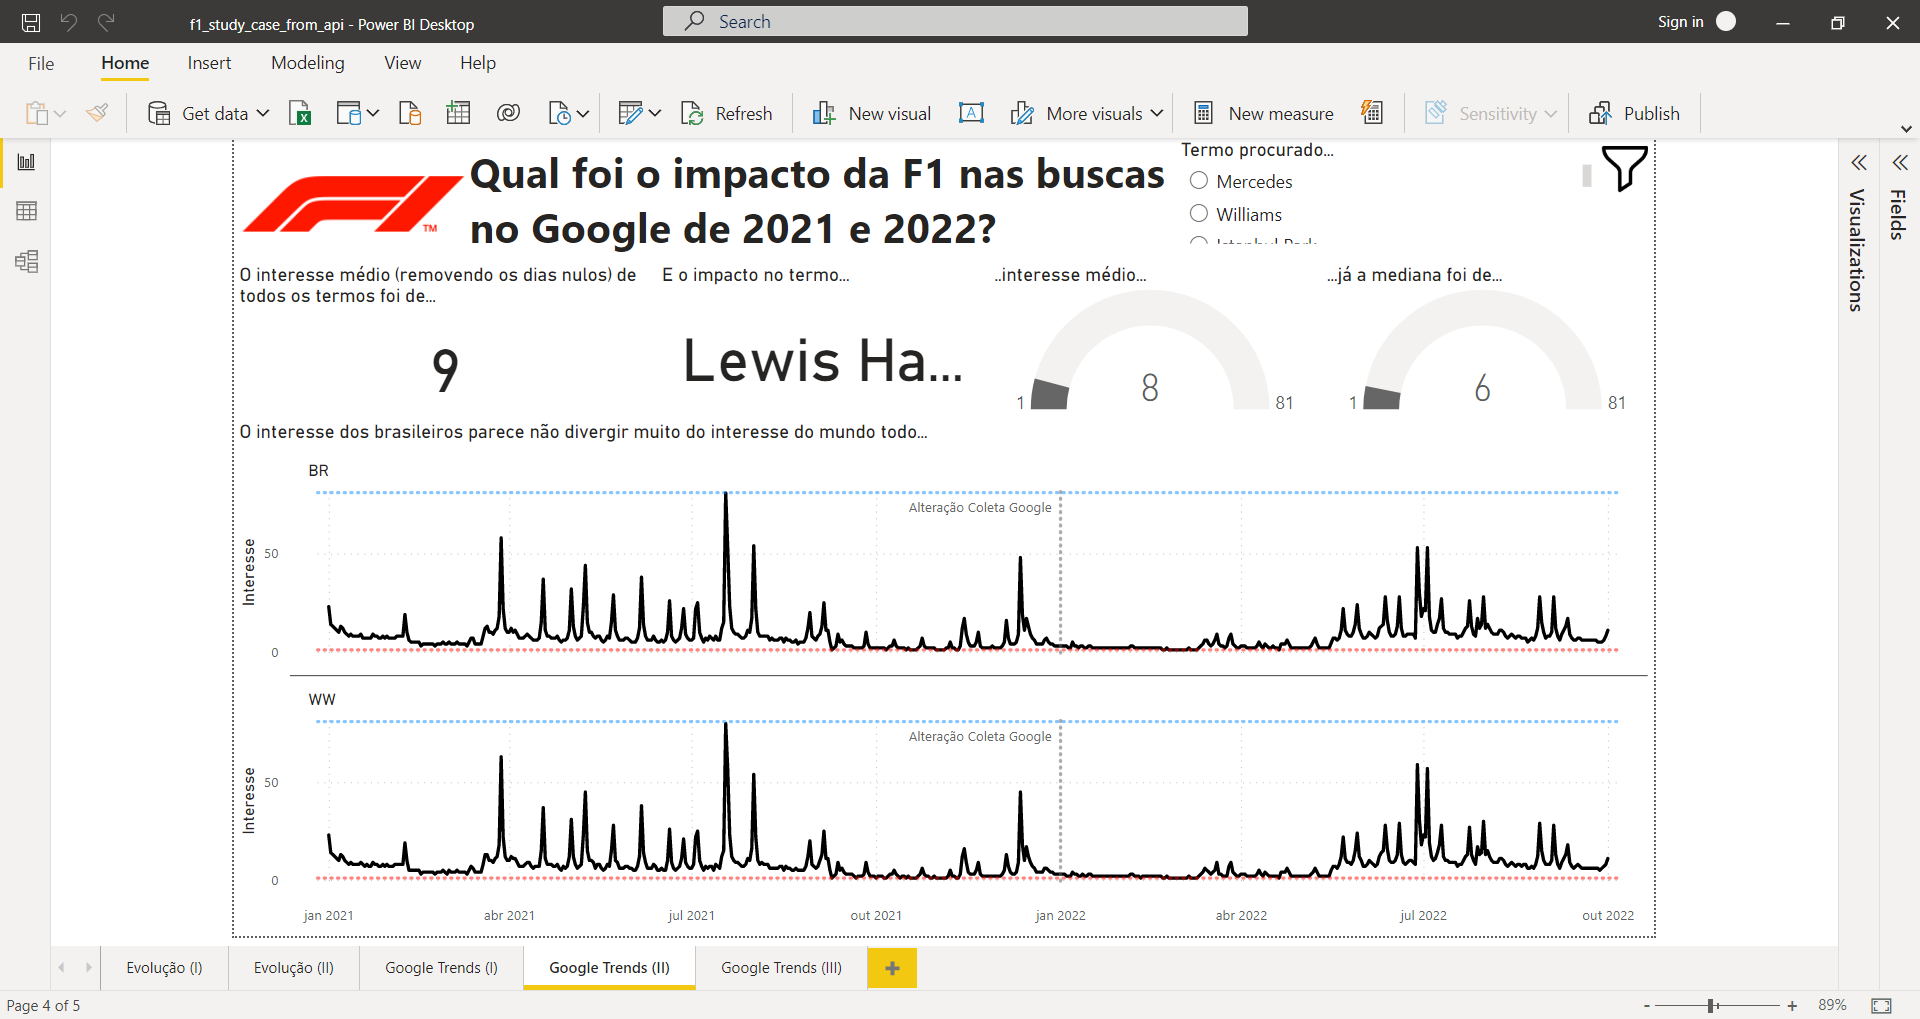Click the Save icon in title bar
Screen dimensions: 1920x1019
(31, 22)
